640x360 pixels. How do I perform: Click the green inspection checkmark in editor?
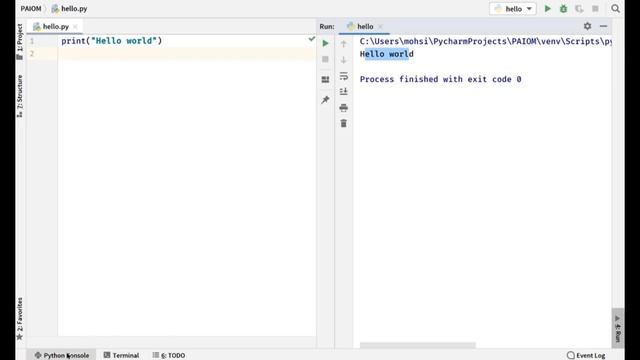pos(312,39)
